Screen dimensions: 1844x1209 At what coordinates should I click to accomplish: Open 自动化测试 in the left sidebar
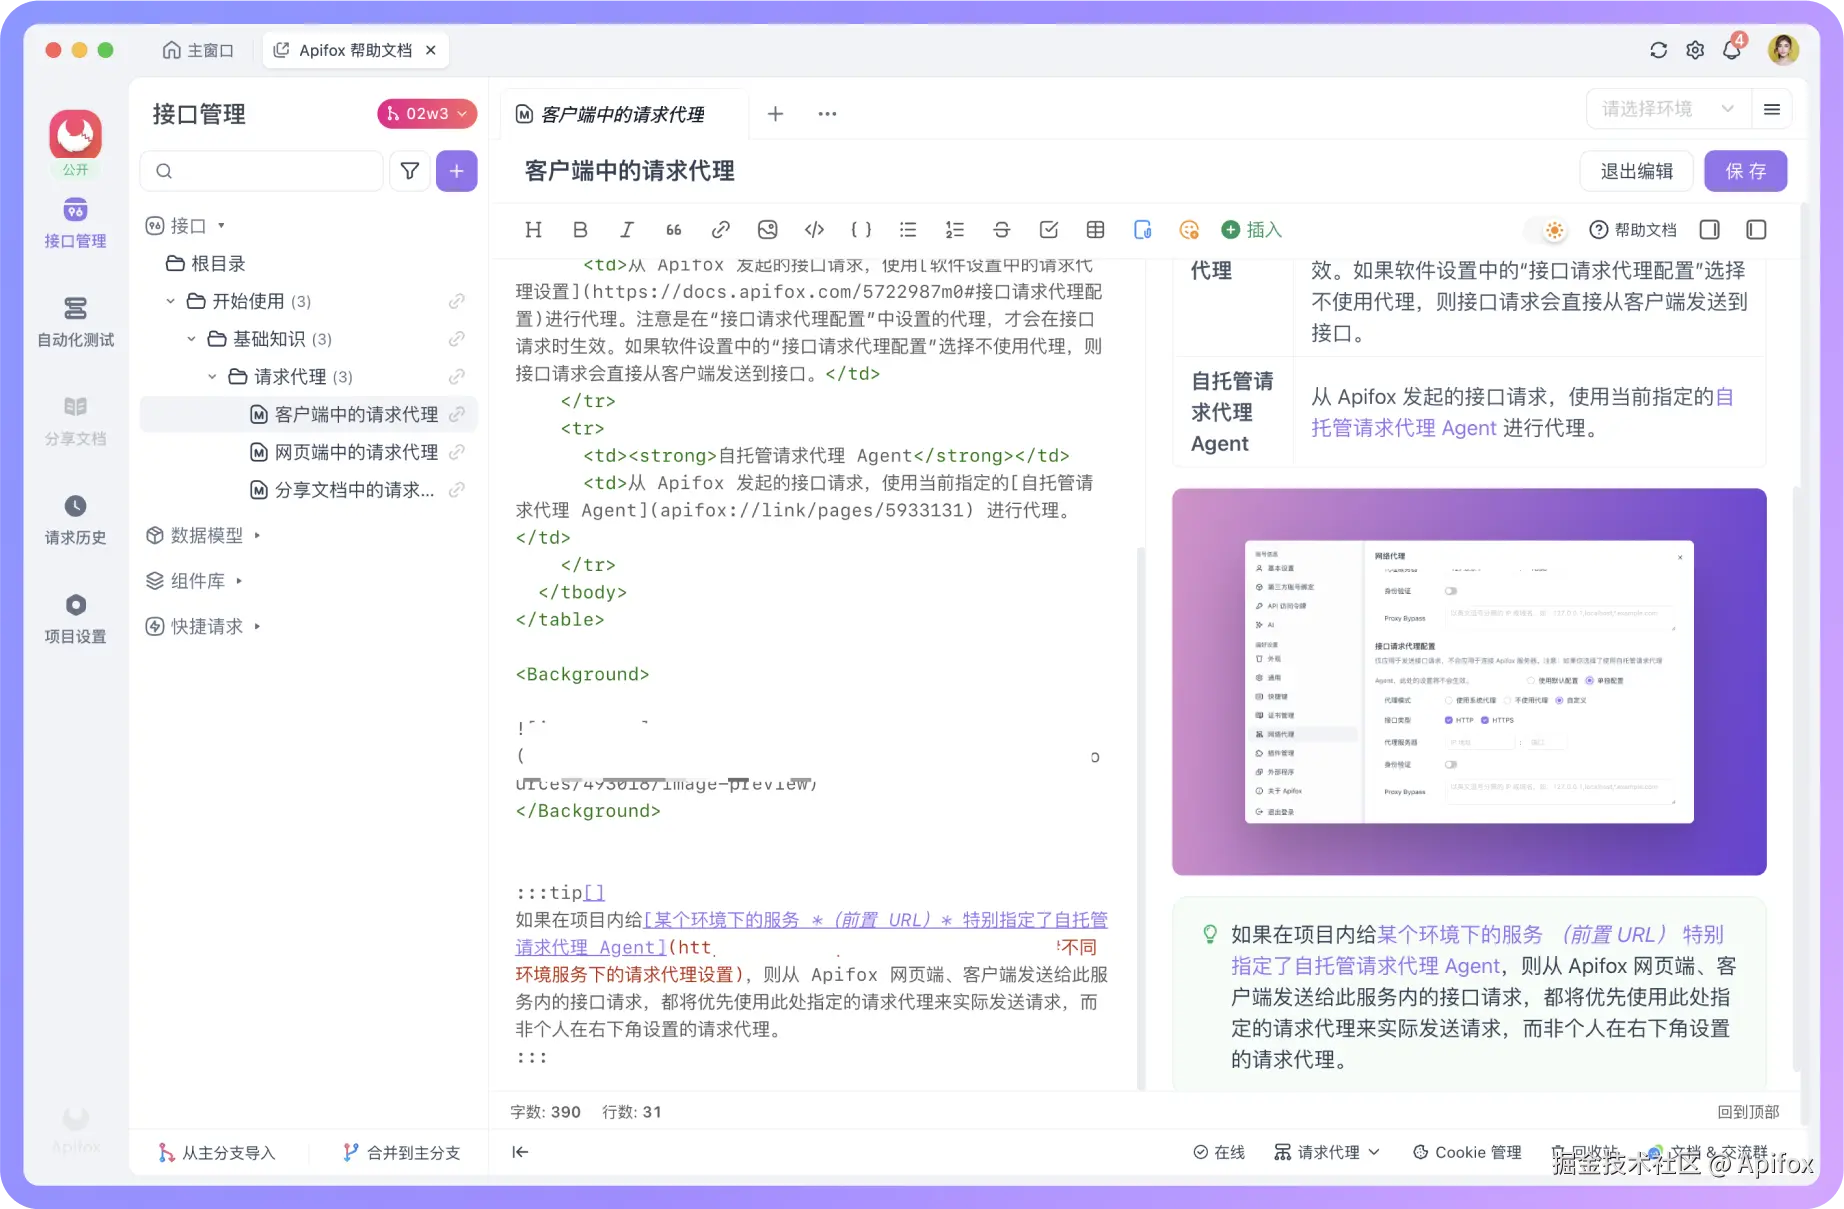(x=74, y=322)
